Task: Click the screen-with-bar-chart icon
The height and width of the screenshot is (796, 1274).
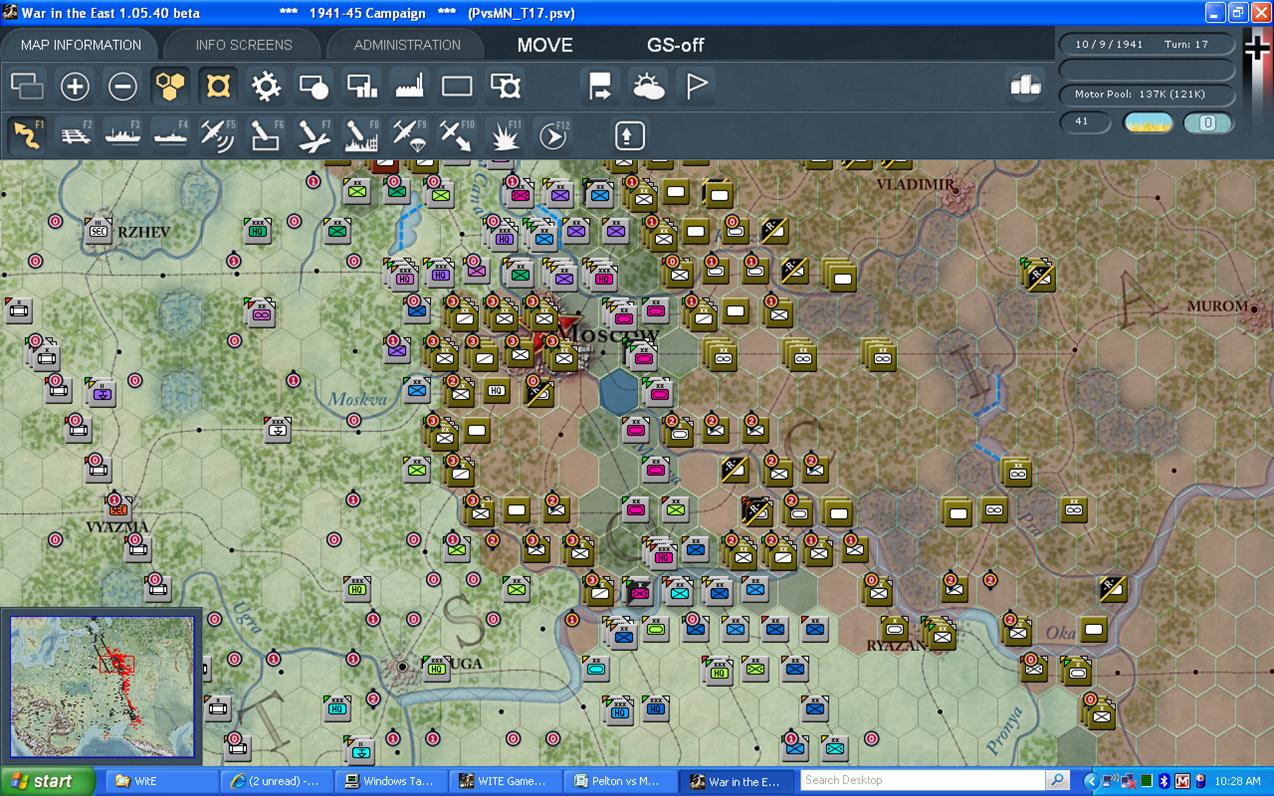Action: pyautogui.click(x=362, y=87)
